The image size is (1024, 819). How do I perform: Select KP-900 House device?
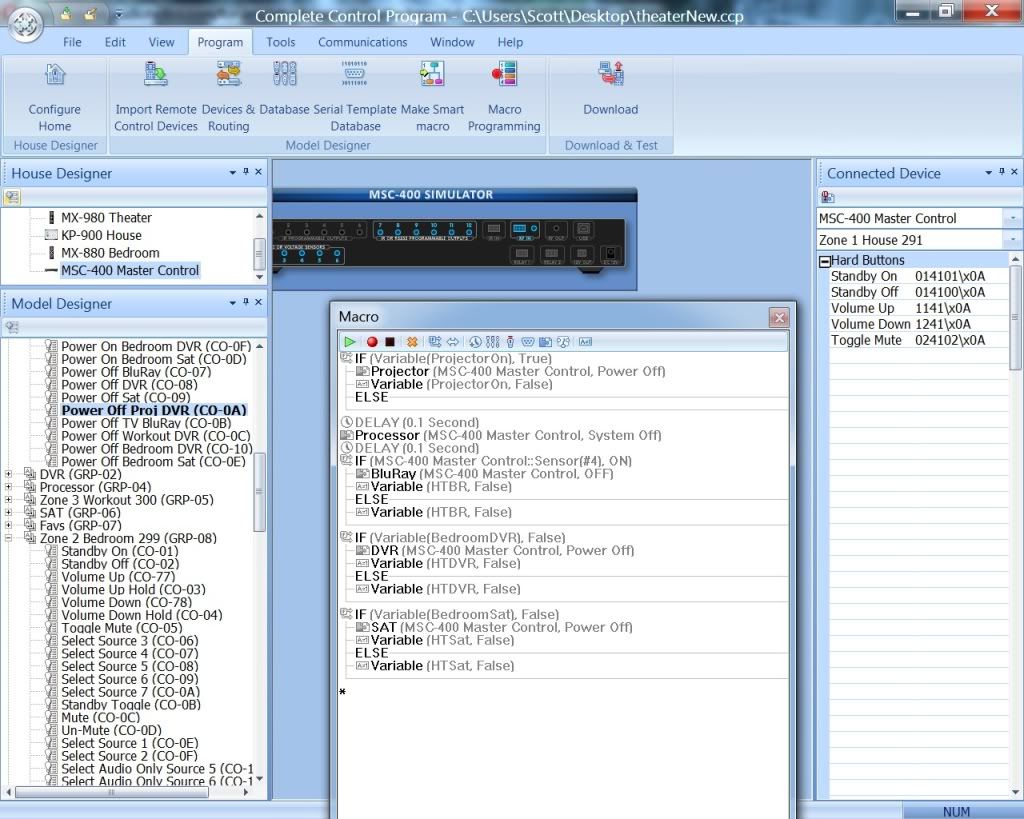pos(101,235)
